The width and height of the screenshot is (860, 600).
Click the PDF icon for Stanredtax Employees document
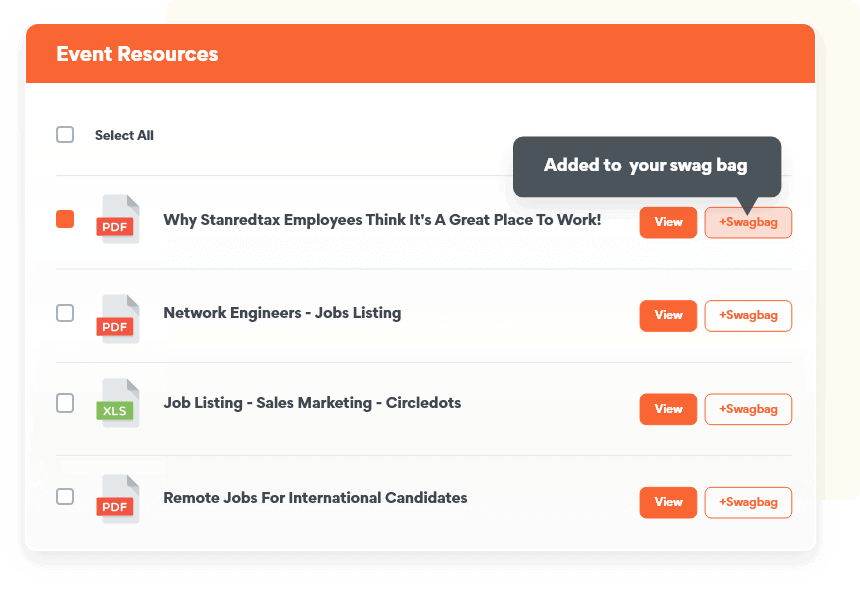(x=119, y=220)
